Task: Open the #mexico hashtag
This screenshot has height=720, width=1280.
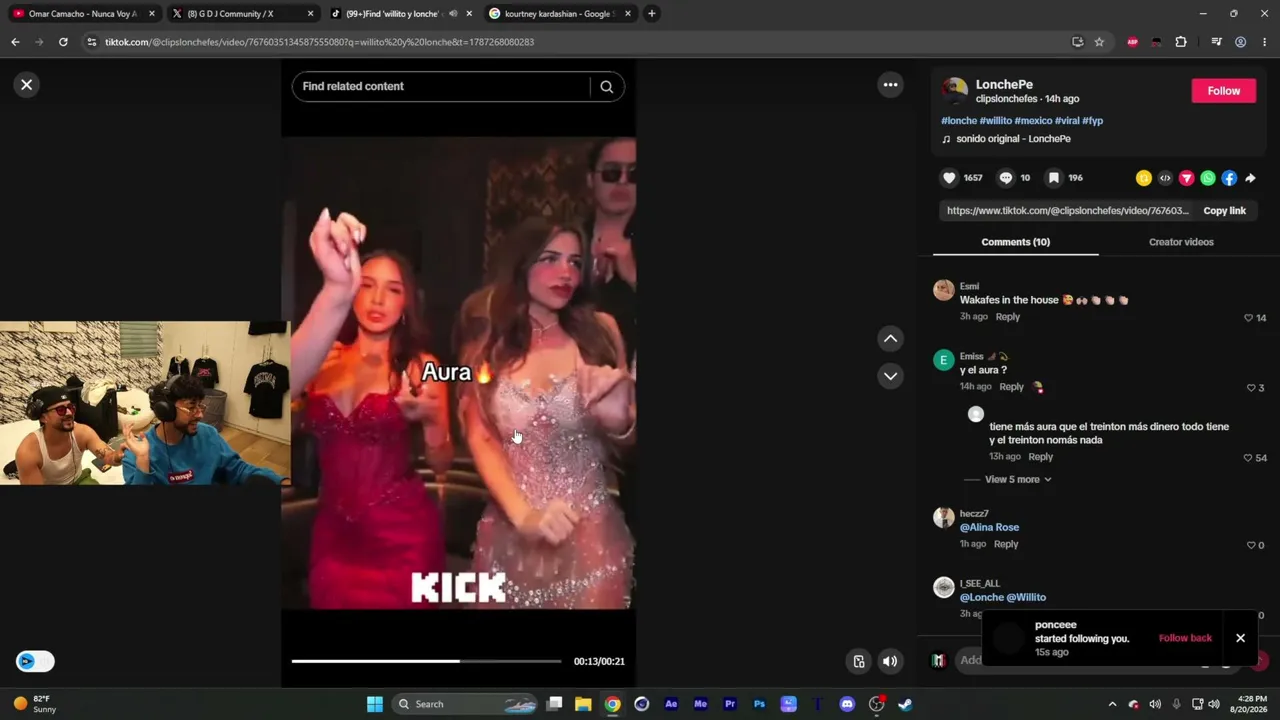Action: [1033, 121]
